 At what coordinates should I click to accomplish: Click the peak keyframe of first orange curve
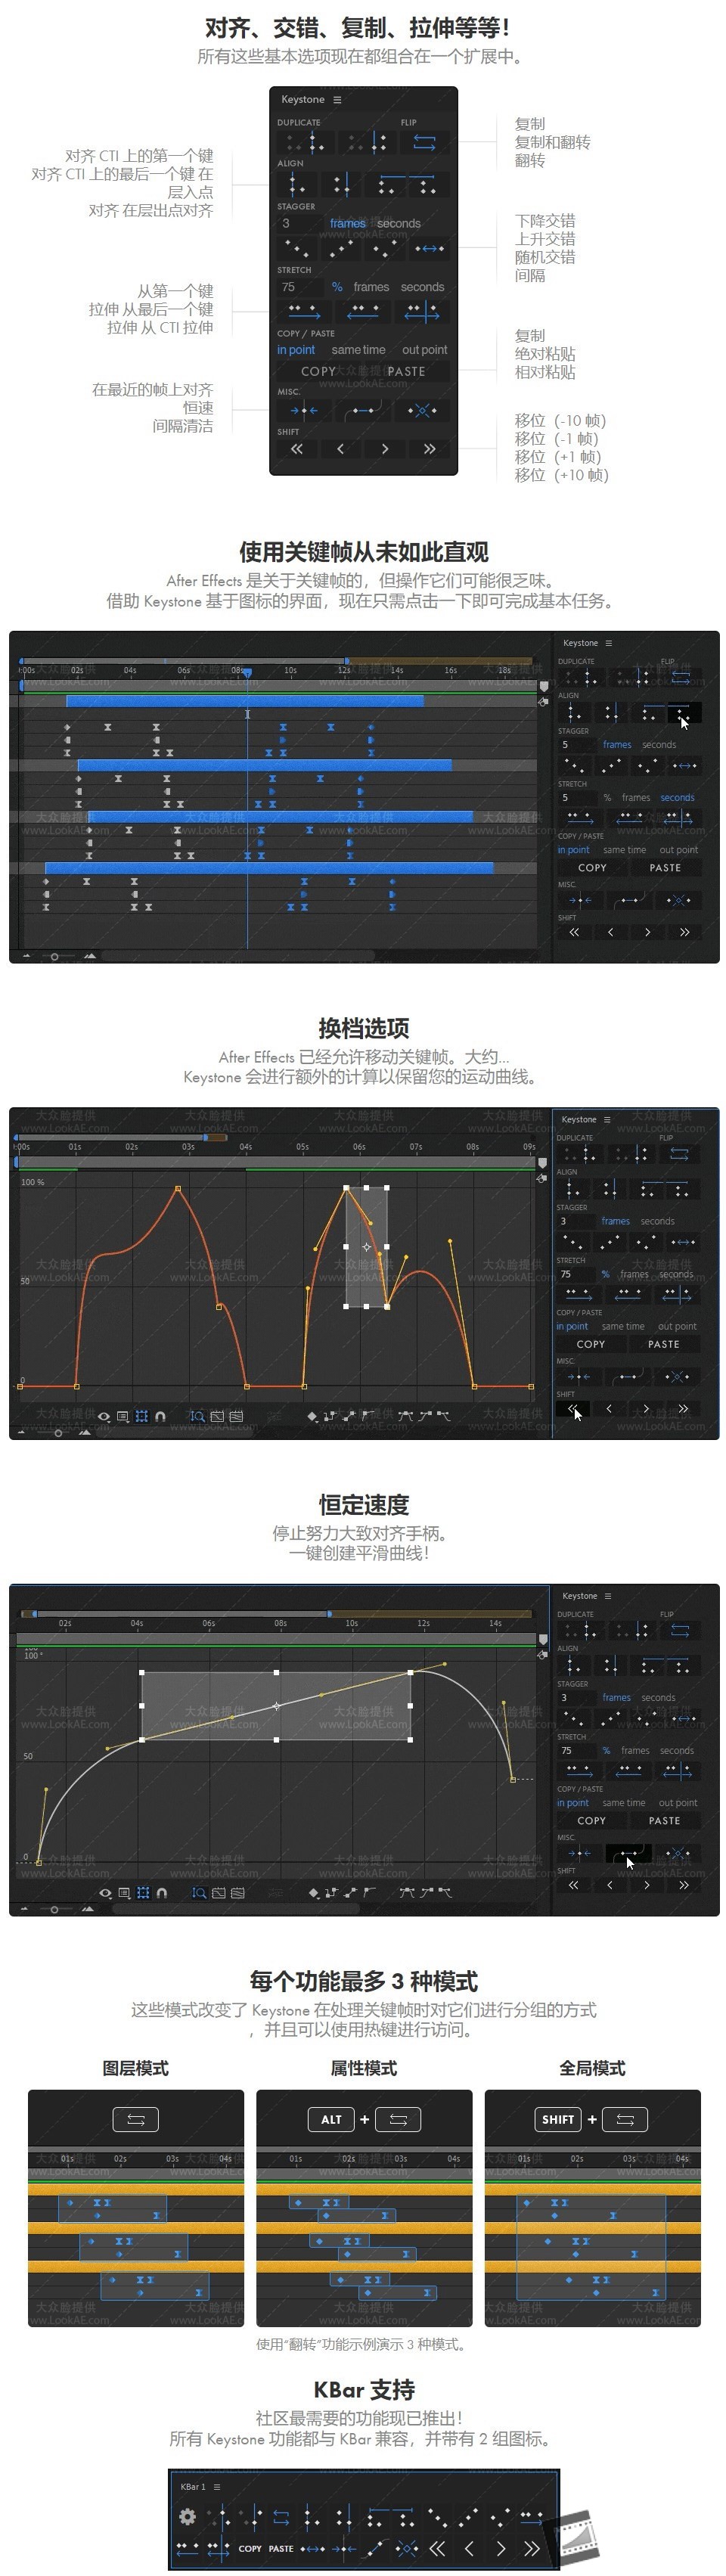pos(178,1188)
